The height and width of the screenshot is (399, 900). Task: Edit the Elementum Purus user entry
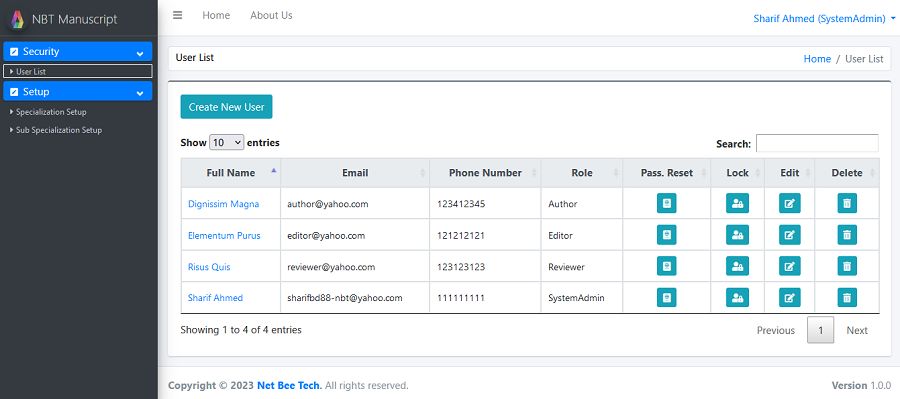tap(789, 235)
